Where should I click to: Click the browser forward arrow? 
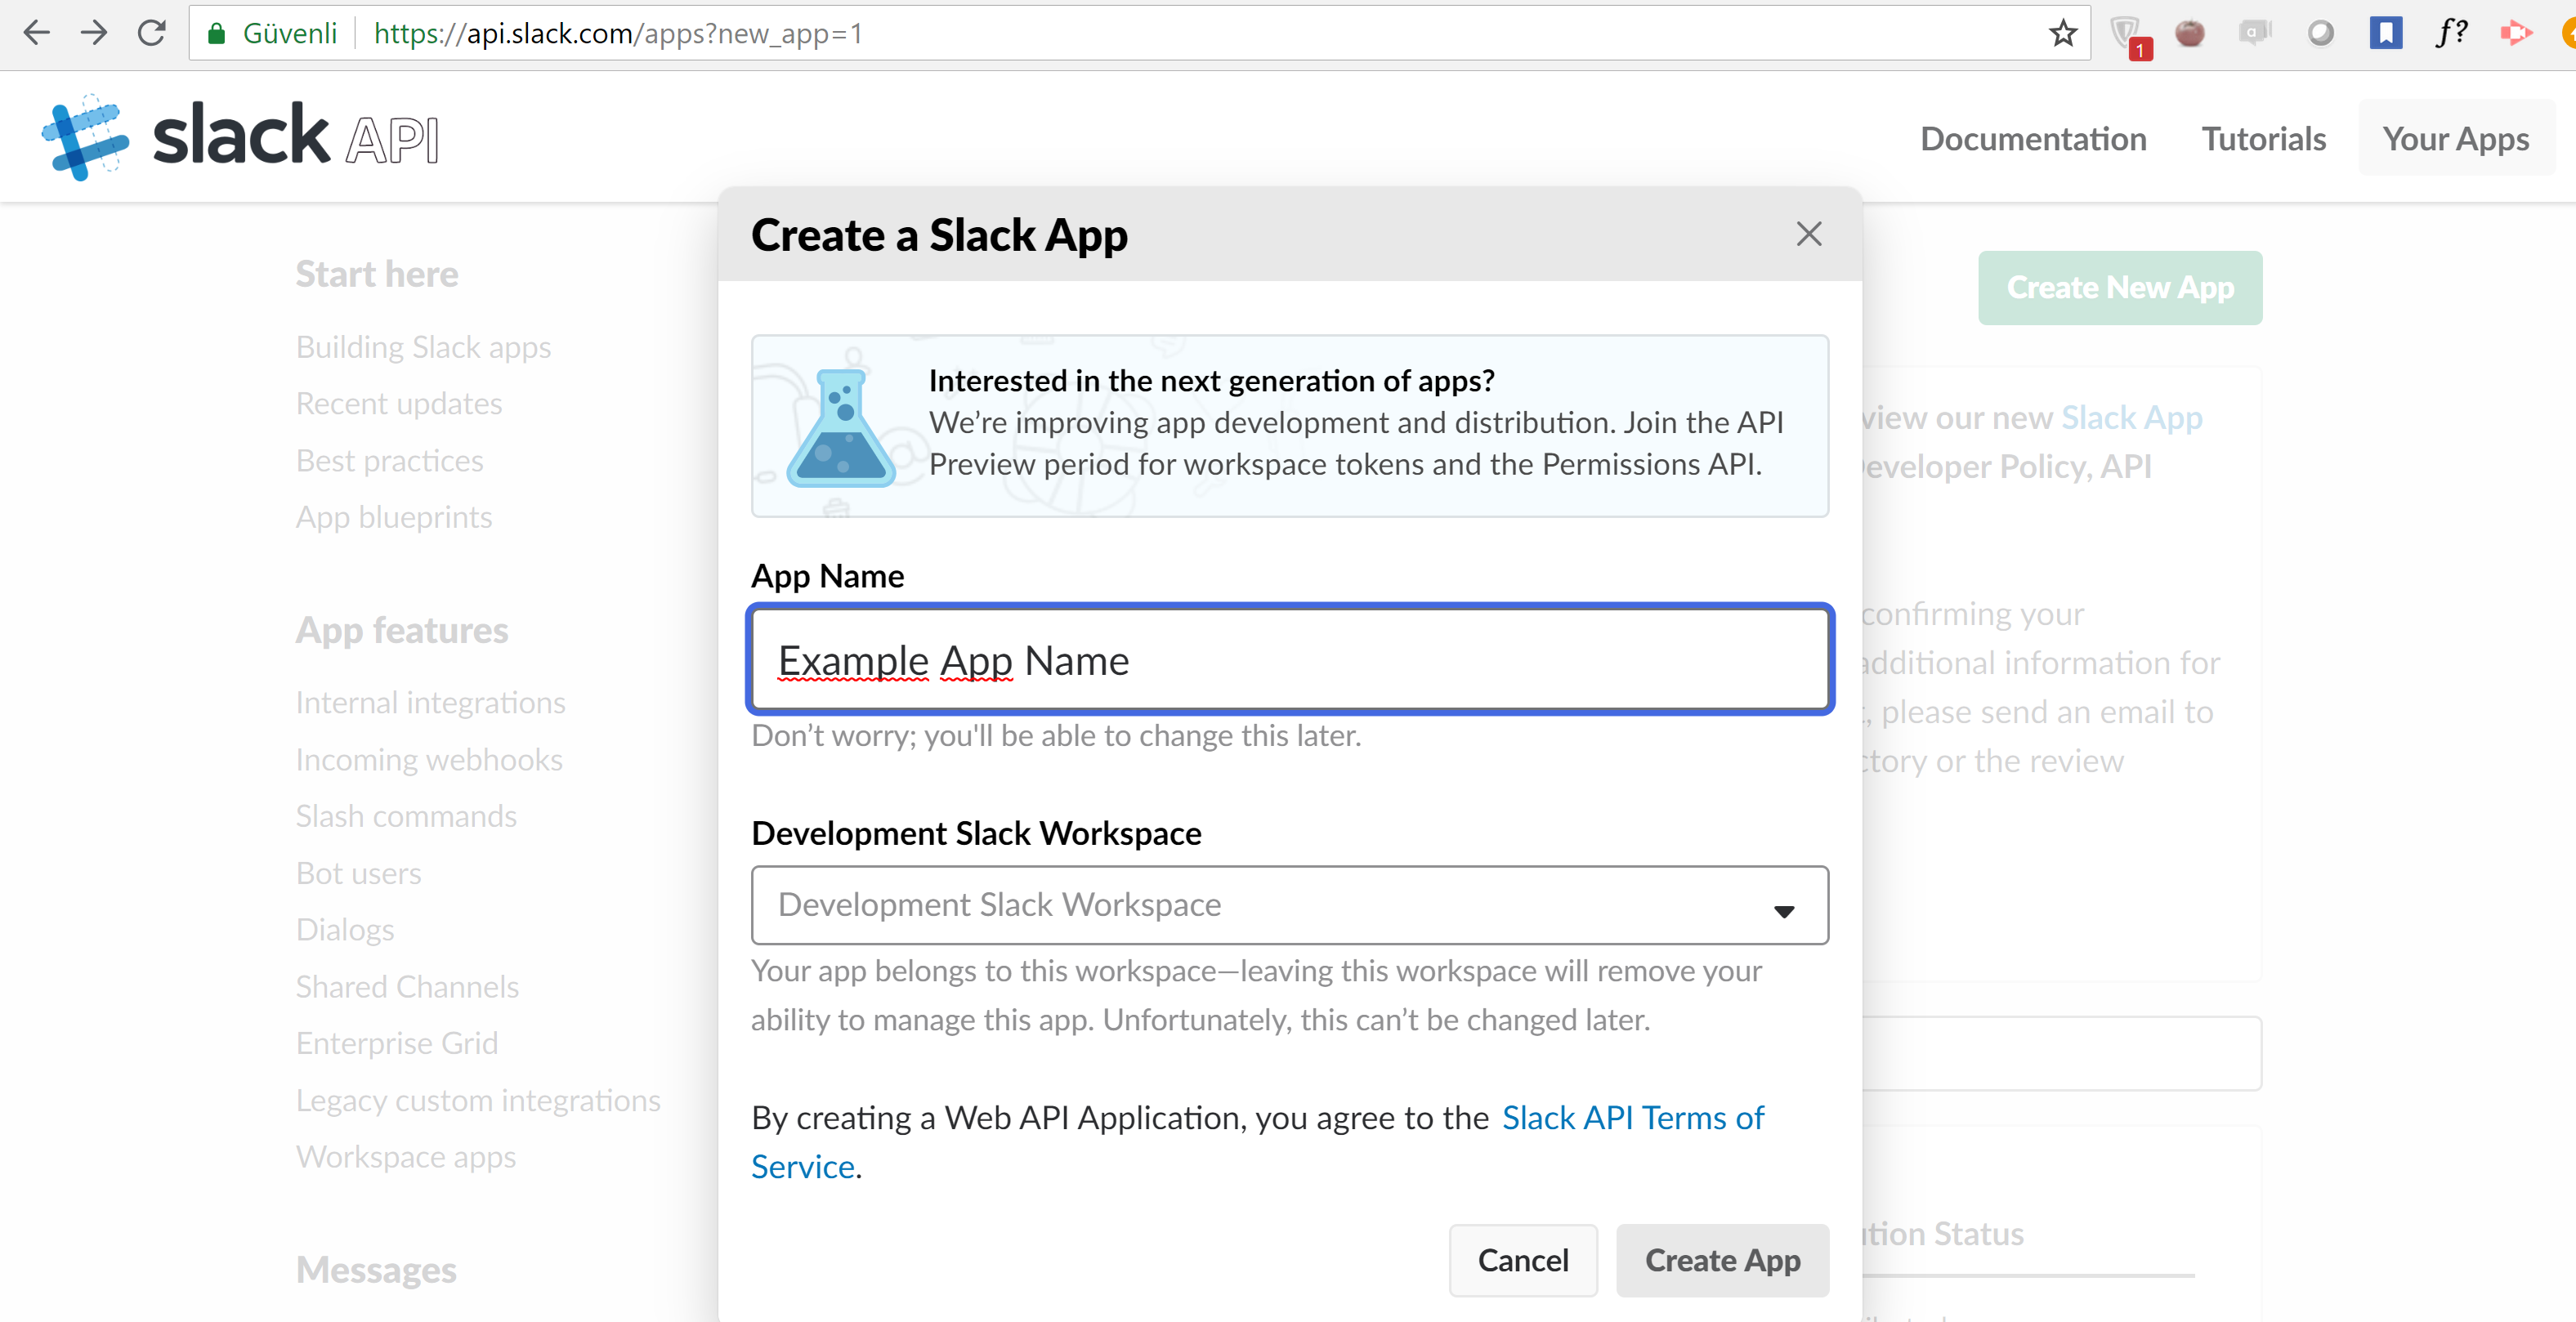tap(93, 33)
